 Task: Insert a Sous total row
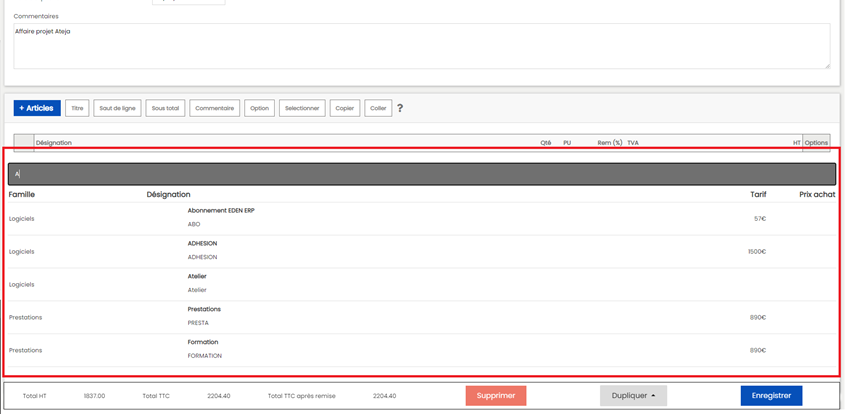(x=165, y=108)
